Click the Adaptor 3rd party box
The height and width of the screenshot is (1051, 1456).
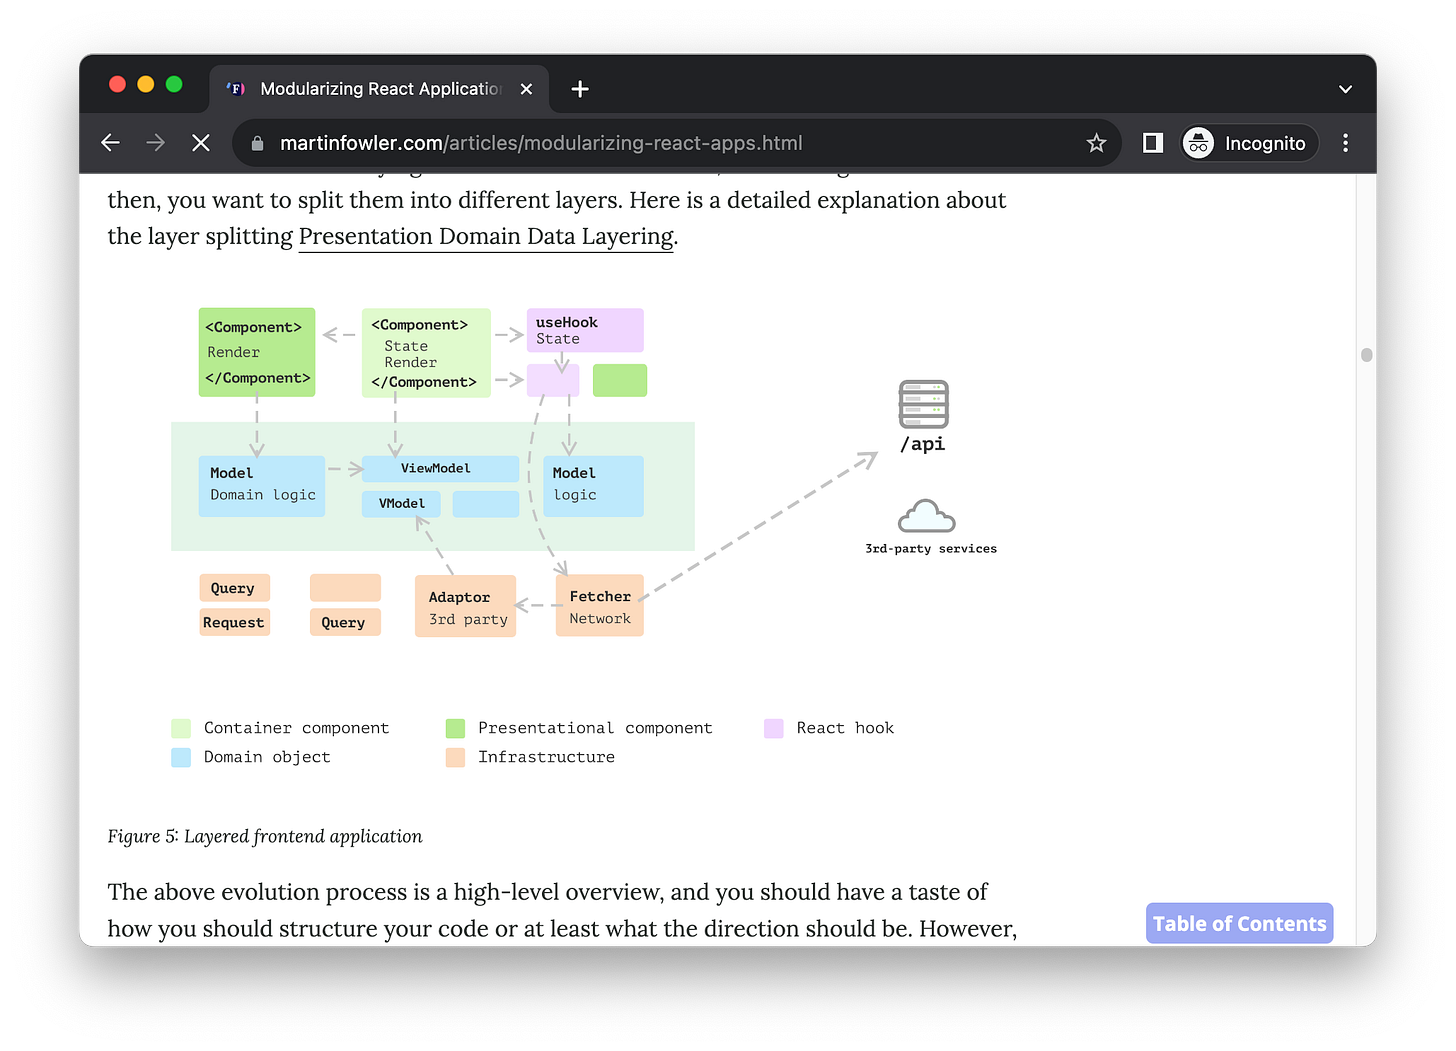pyautogui.click(x=466, y=607)
